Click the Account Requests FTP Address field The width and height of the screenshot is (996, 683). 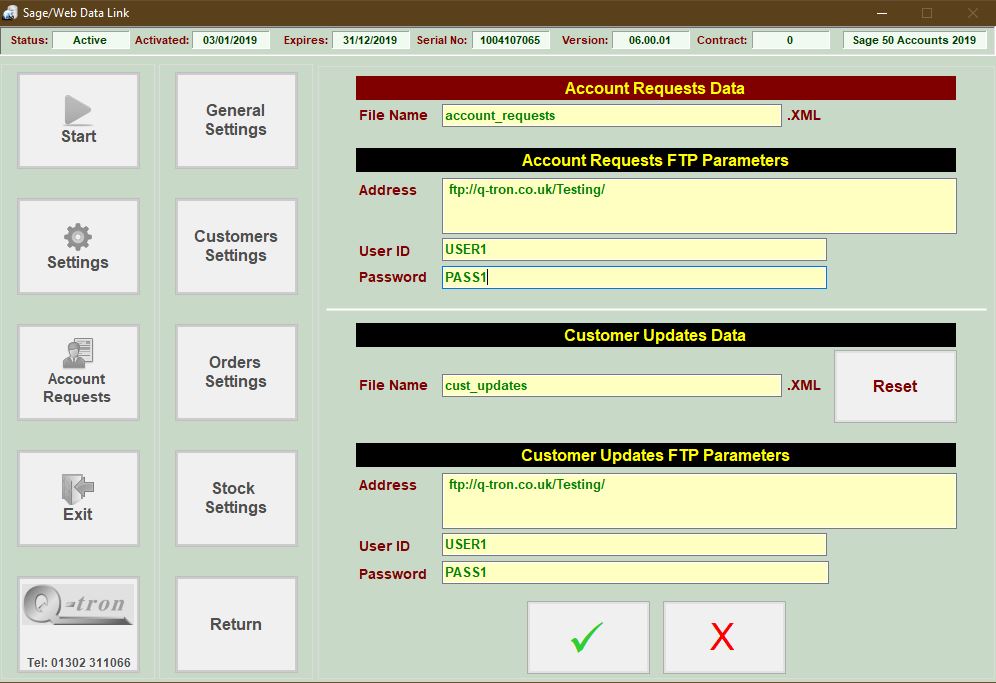[699, 206]
